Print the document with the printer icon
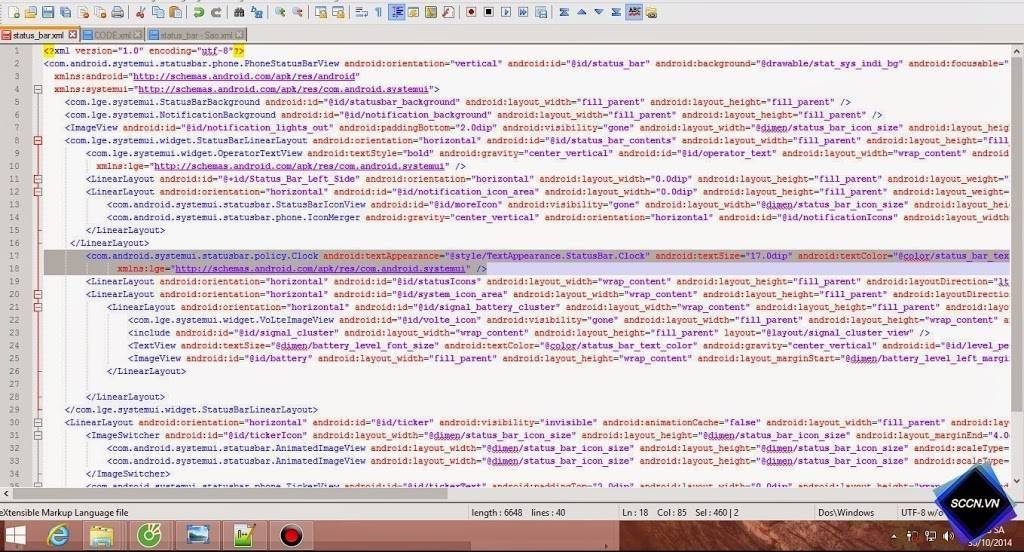Viewport: 1024px width, 552px height. tap(118, 12)
